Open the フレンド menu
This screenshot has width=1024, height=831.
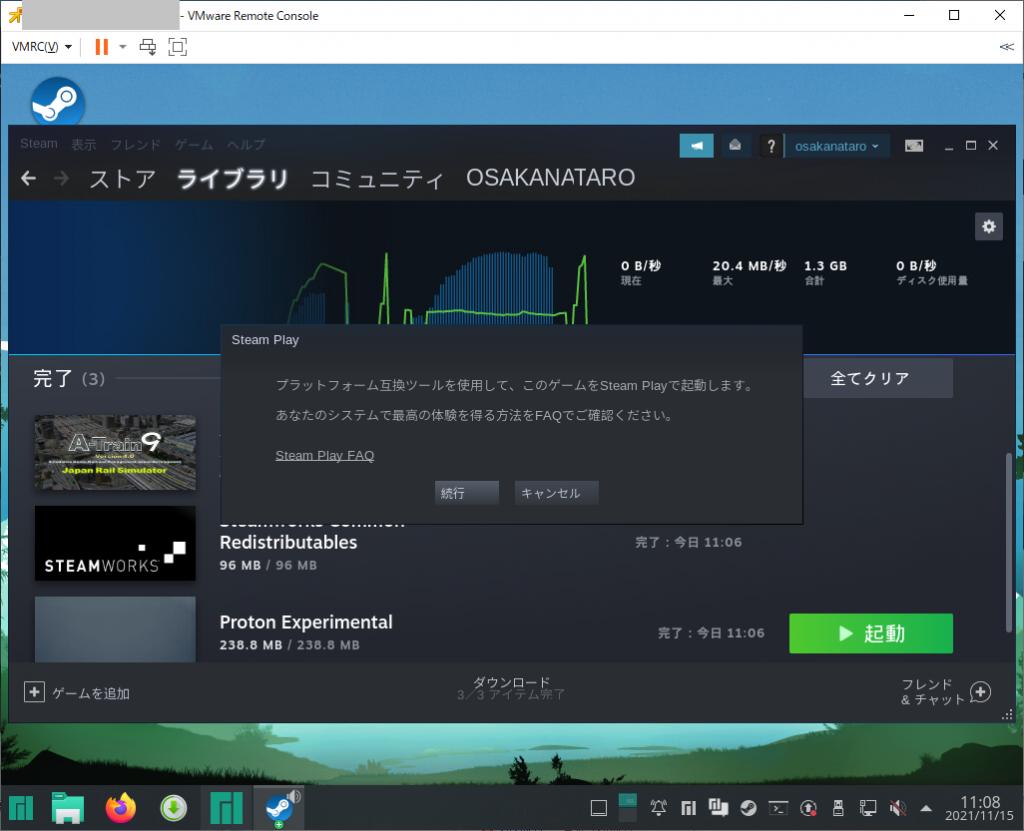[x=135, y=144]
